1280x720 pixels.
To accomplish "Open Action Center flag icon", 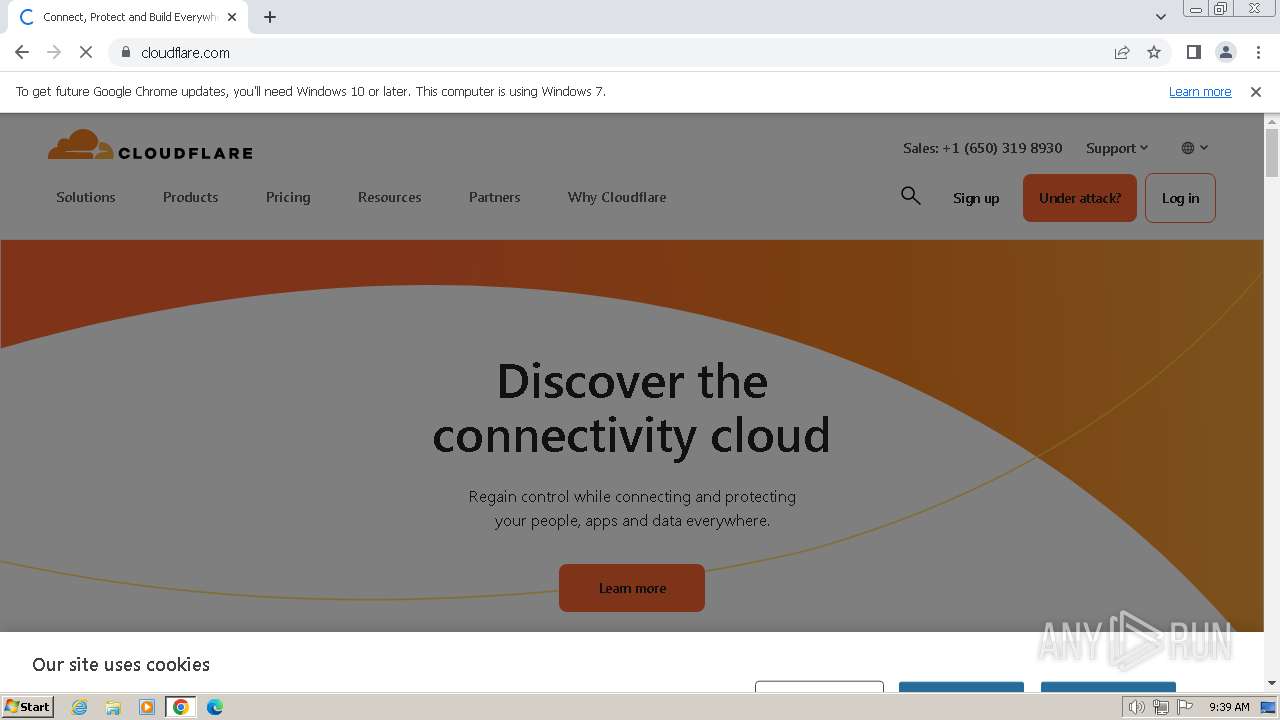I will coord(1185,707).
